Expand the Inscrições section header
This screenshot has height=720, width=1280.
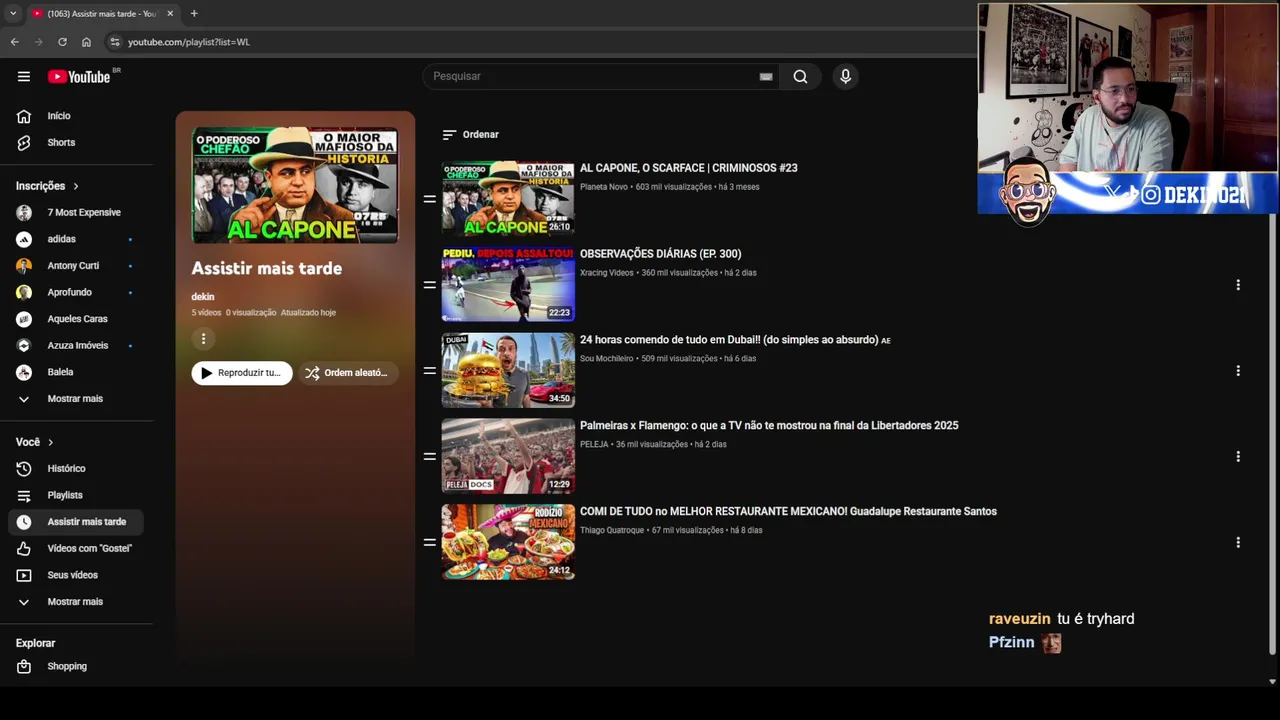(x=47, y=186)
